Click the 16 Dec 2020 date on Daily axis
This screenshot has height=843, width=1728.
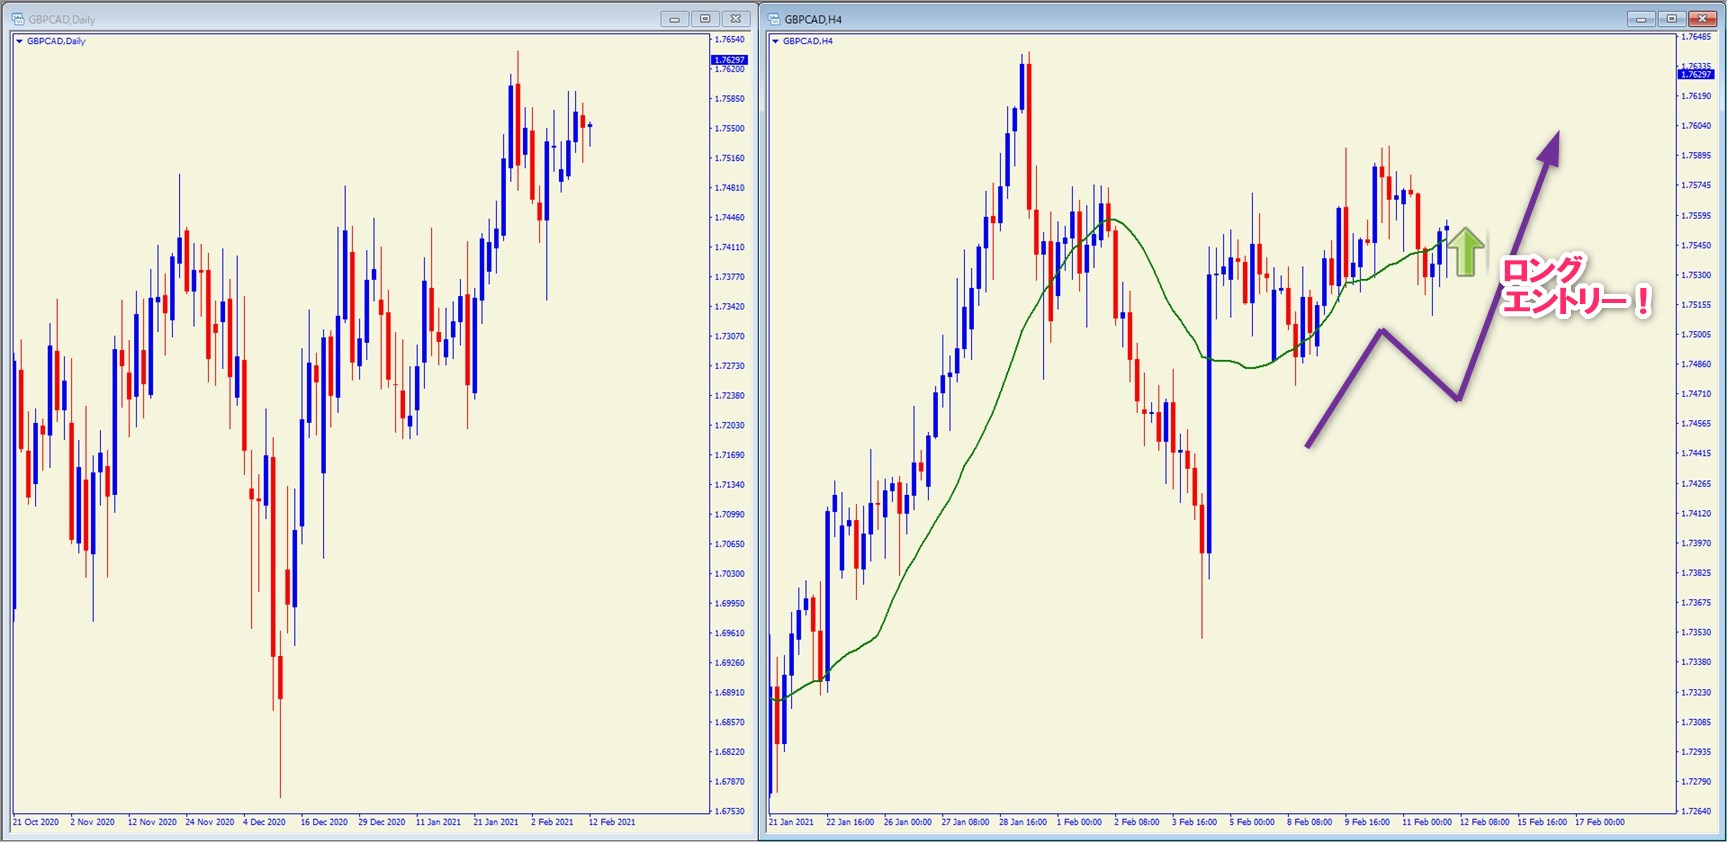(324, 822)
